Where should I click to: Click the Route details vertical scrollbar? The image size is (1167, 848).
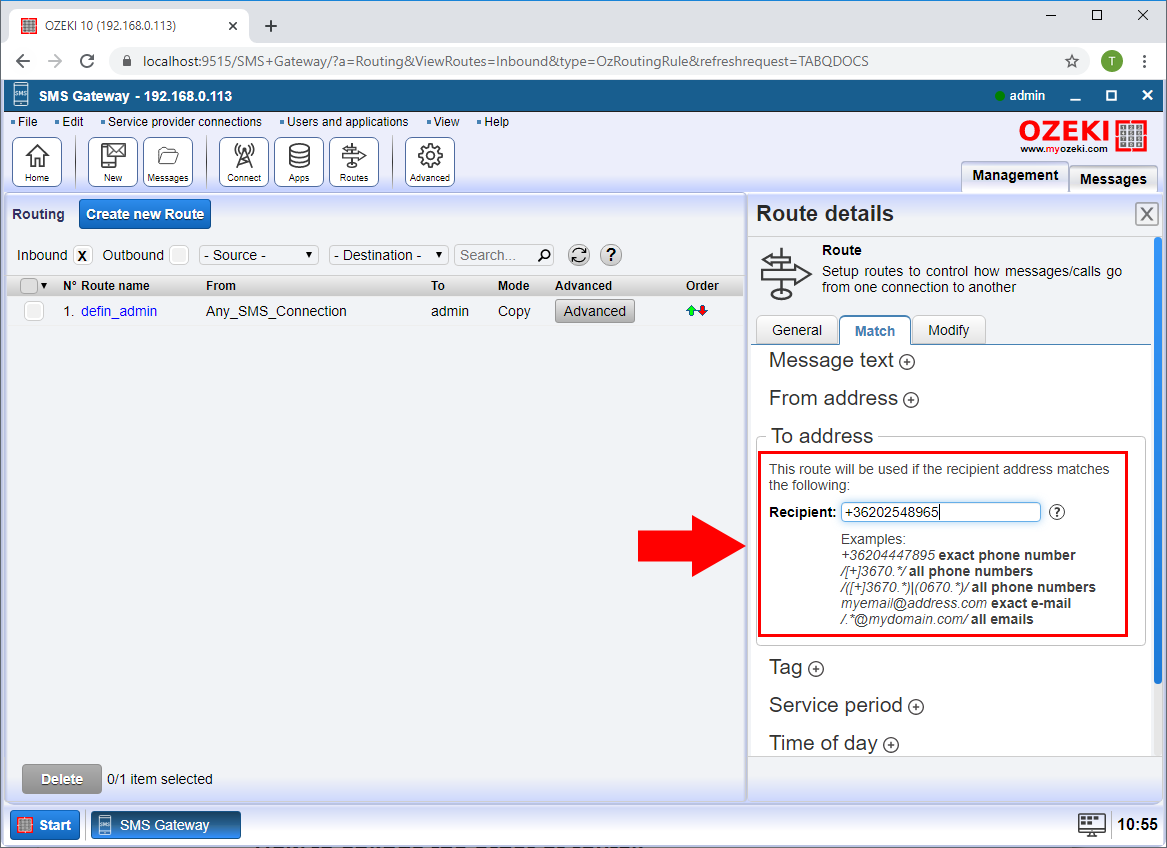coord(1157,460)
